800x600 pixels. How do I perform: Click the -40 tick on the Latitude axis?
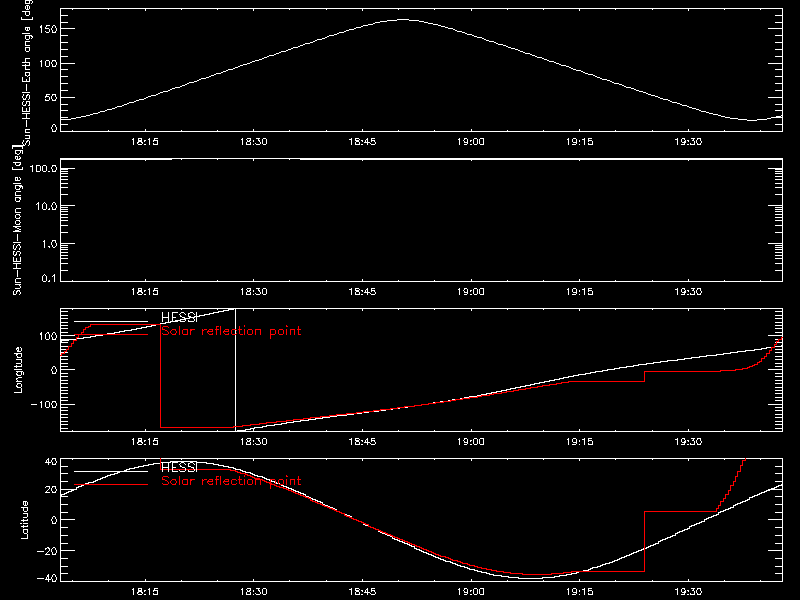(47, 579)
